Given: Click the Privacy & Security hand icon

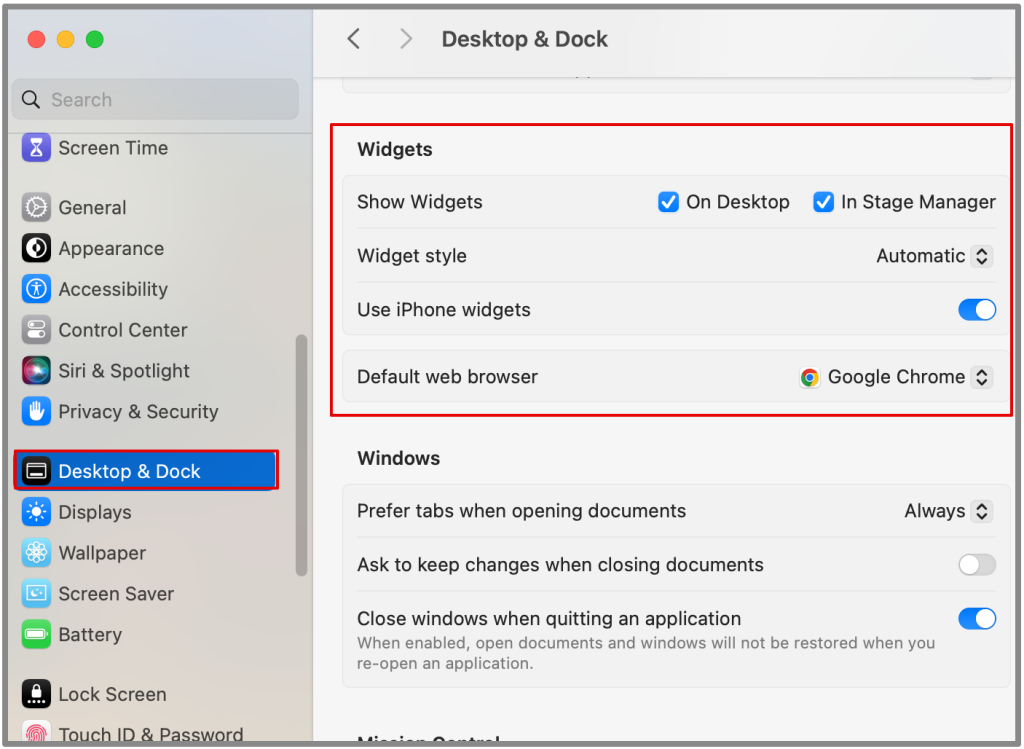Looking at the screenshot, I should pos(36,411).
